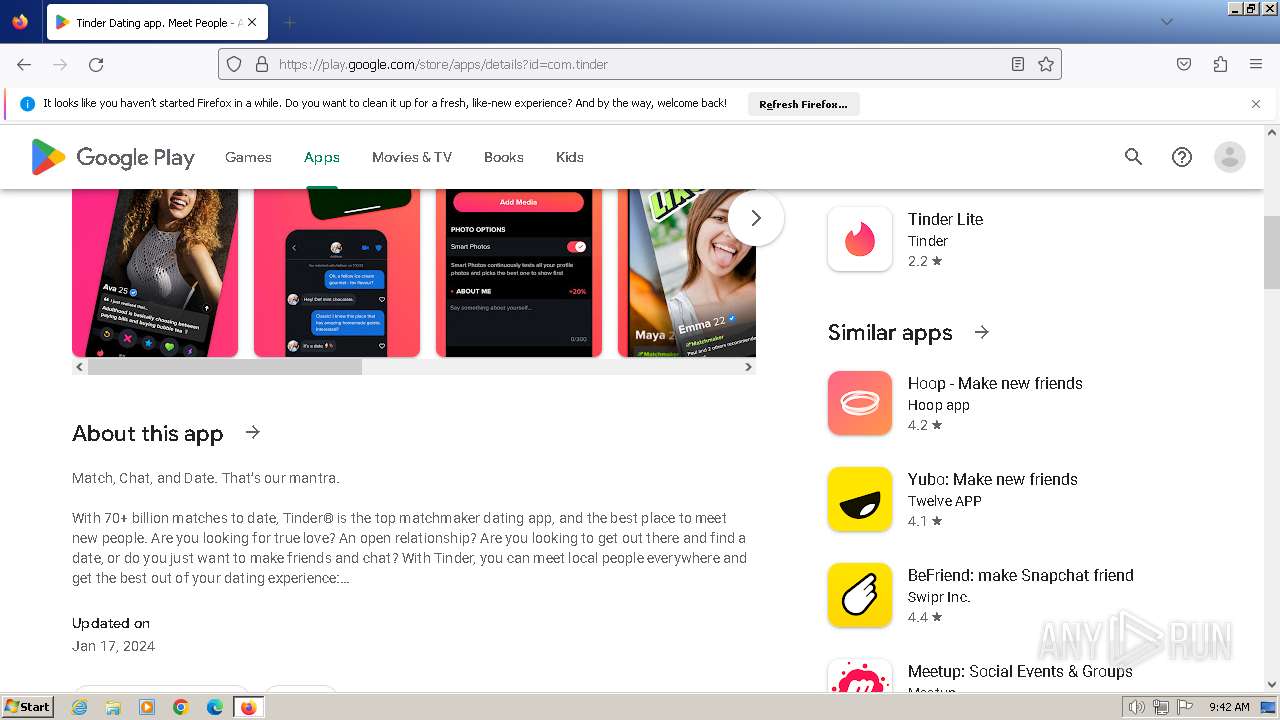
Task: Bookmark this page with the star
Action: click(1046, 64)
